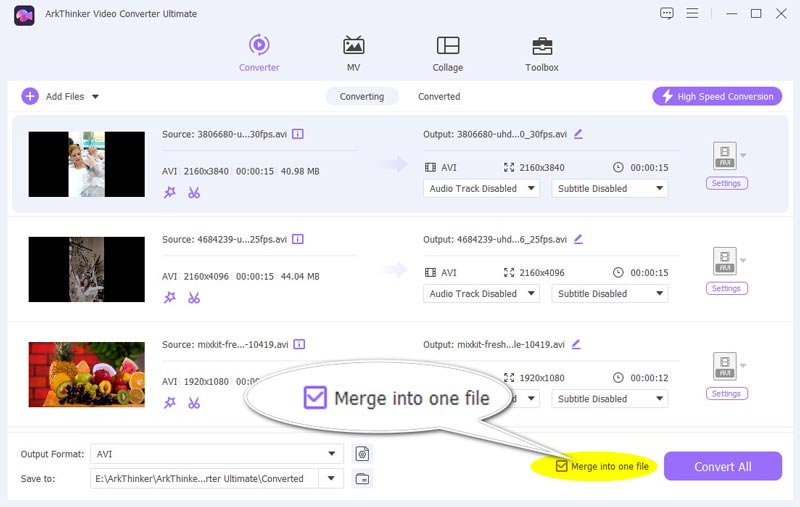Image resolution: width=800 pixels, height=507 pixels.
Task: Open AVI format icon for the 3806680 video
Action: point(724,156)
